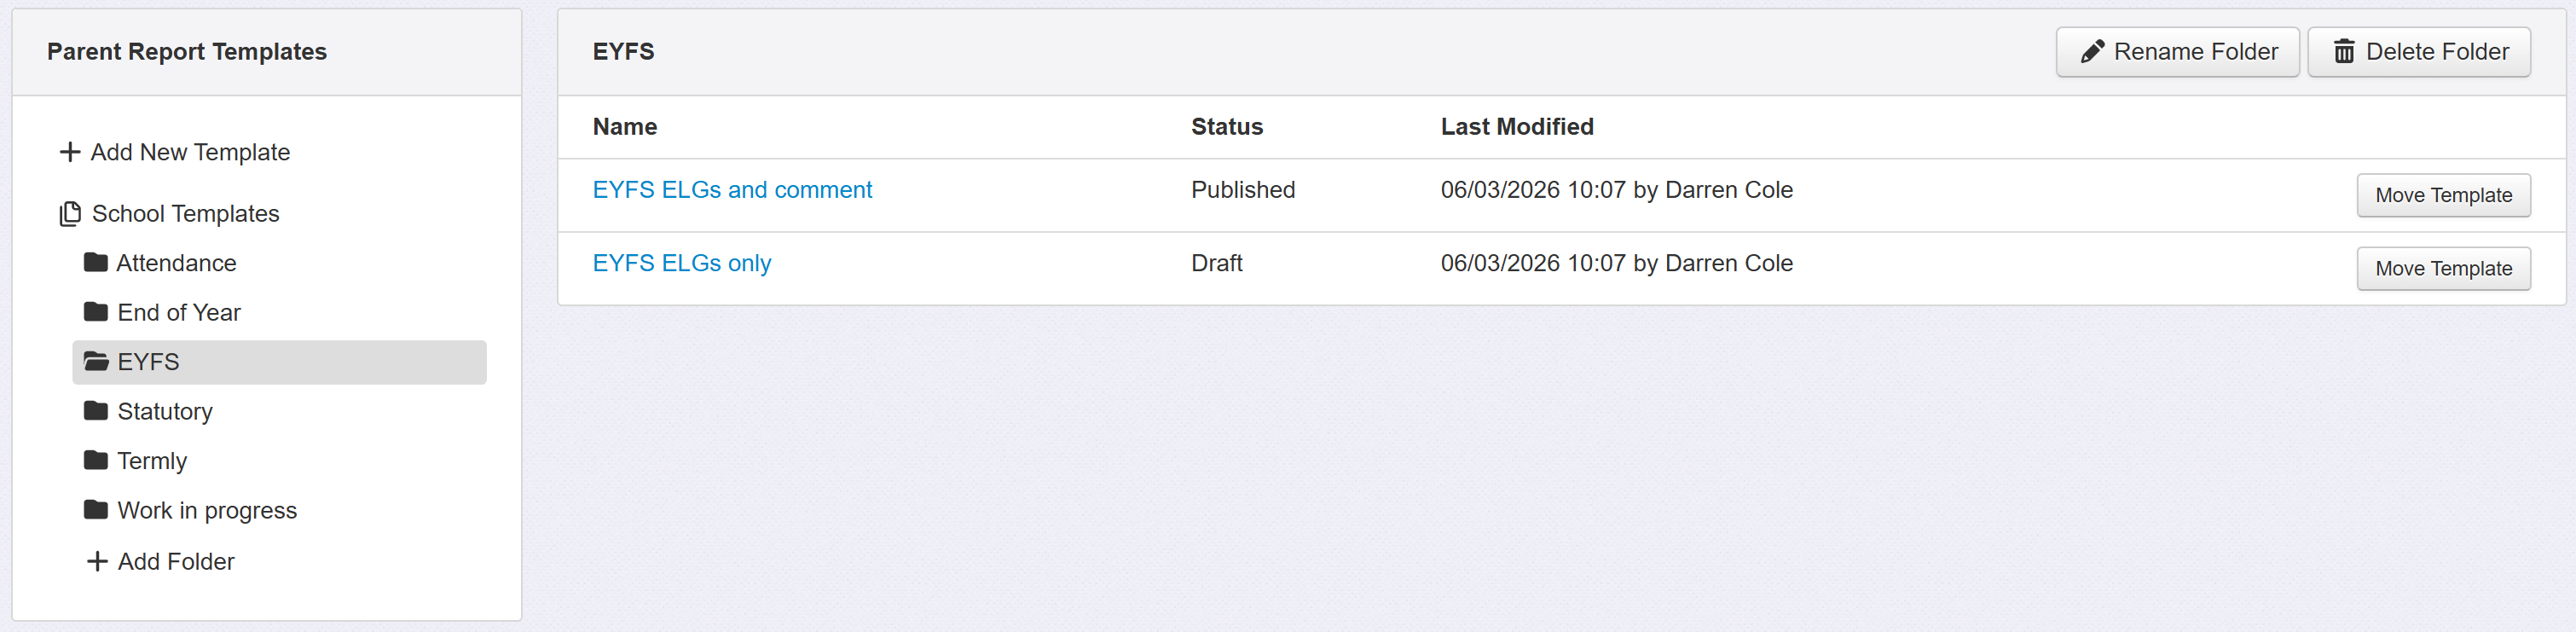
Task: Open the EYFS ELGs only template
Action: pos(682,263)
